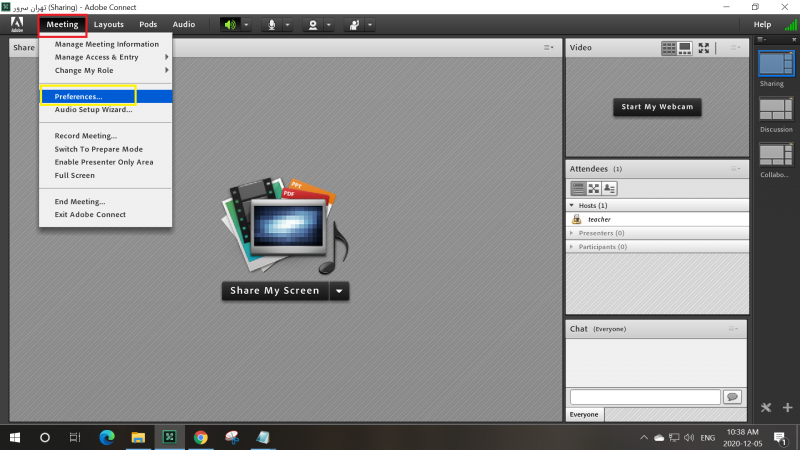Open Google Chrome from the taskbar
This screenshot has width=800, height=450.
(x=200, y=437)
